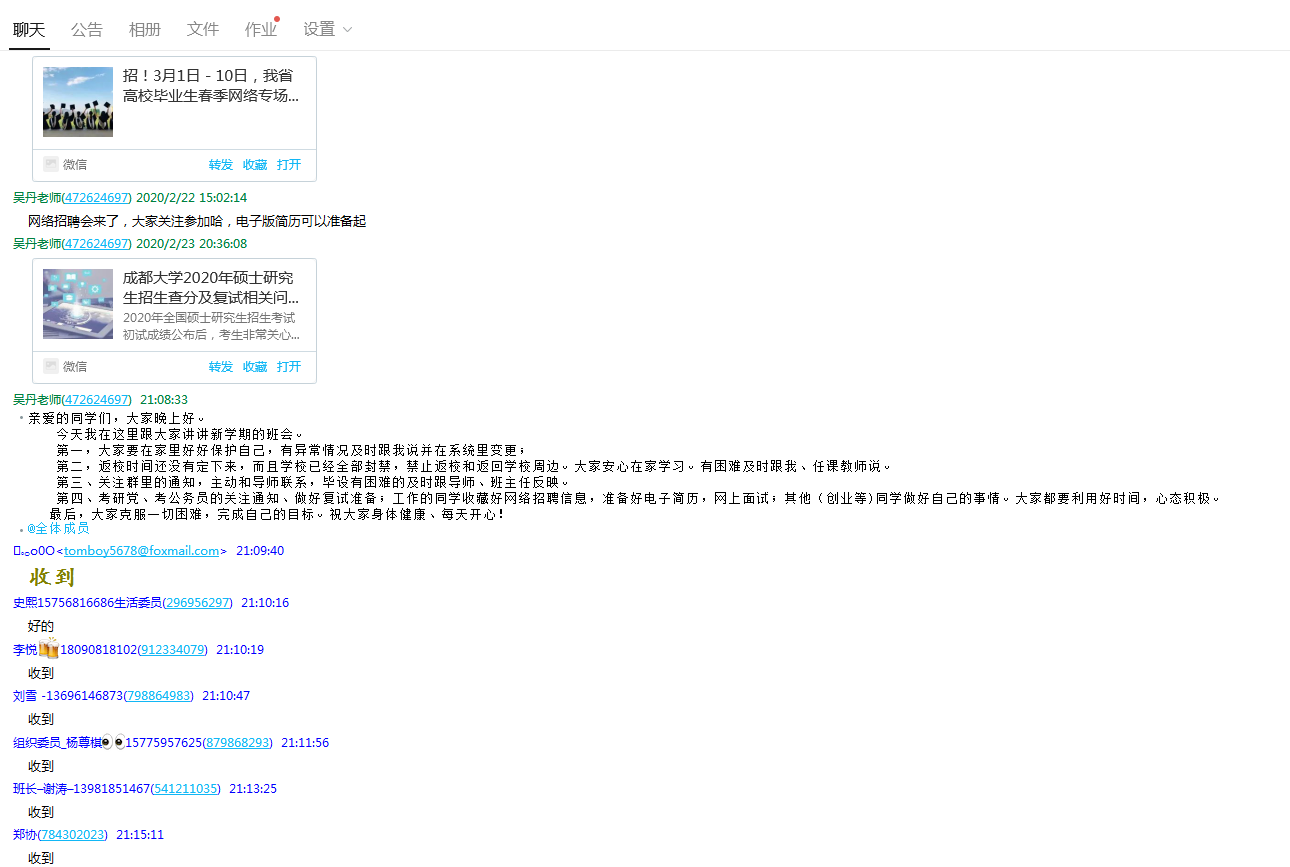Viewport: 1290px width, 867px height.
Task: Open 史熙 ID link 296956297
Action: (198, 603)
